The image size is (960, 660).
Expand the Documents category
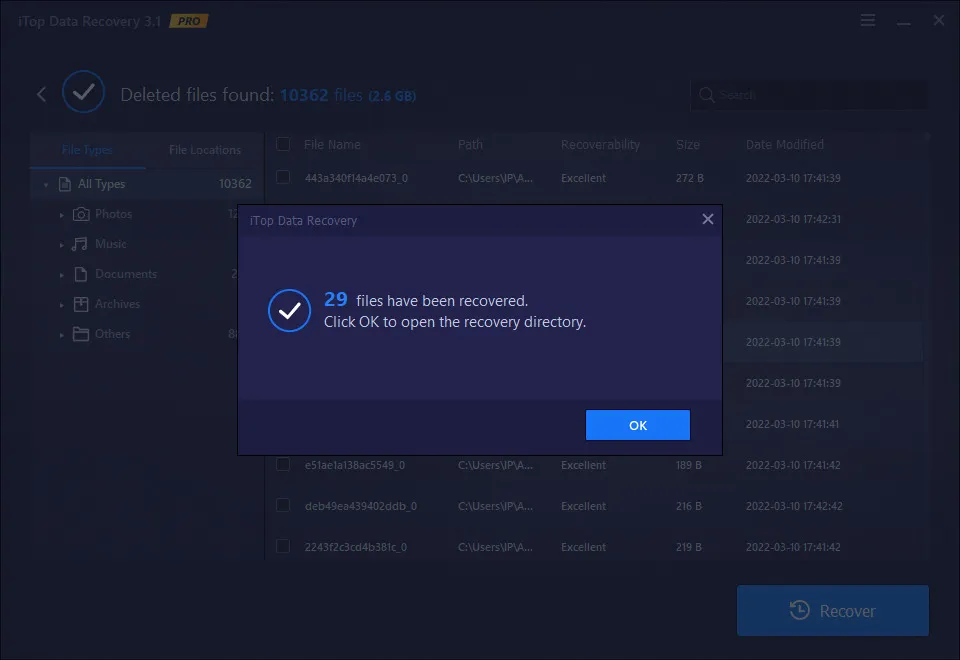(x=62, y=274)
